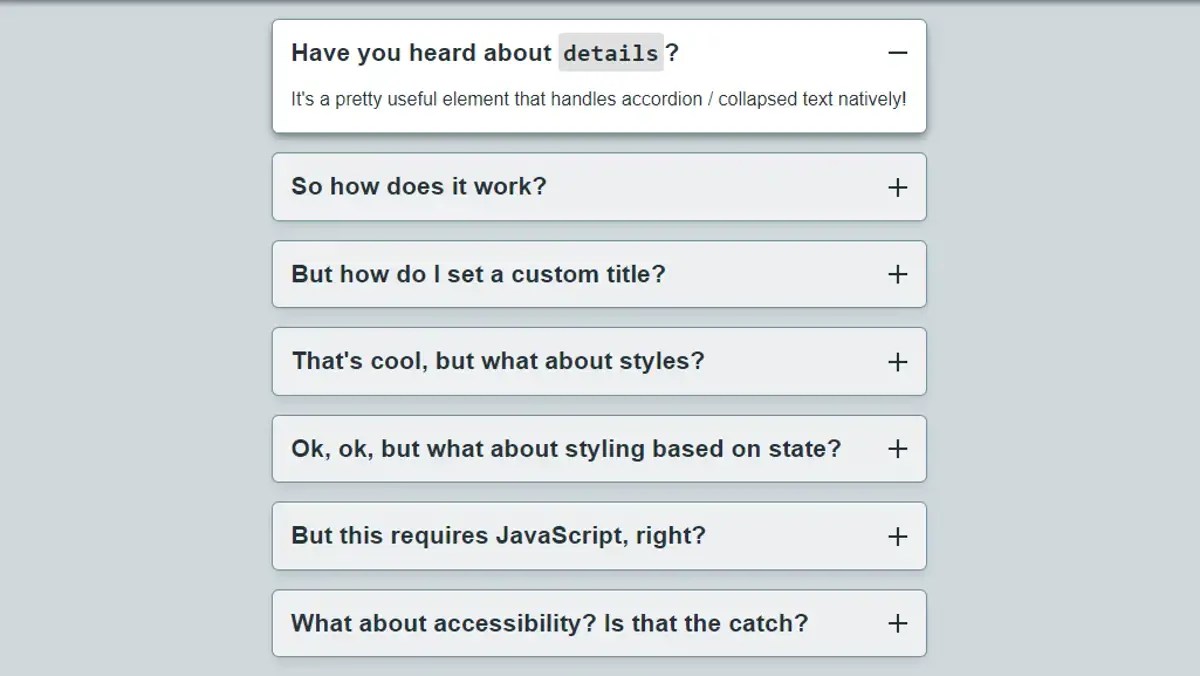Click the 'details' code tag in heading
Viewport: 1200px width, 676px height.
pos(610,53)
